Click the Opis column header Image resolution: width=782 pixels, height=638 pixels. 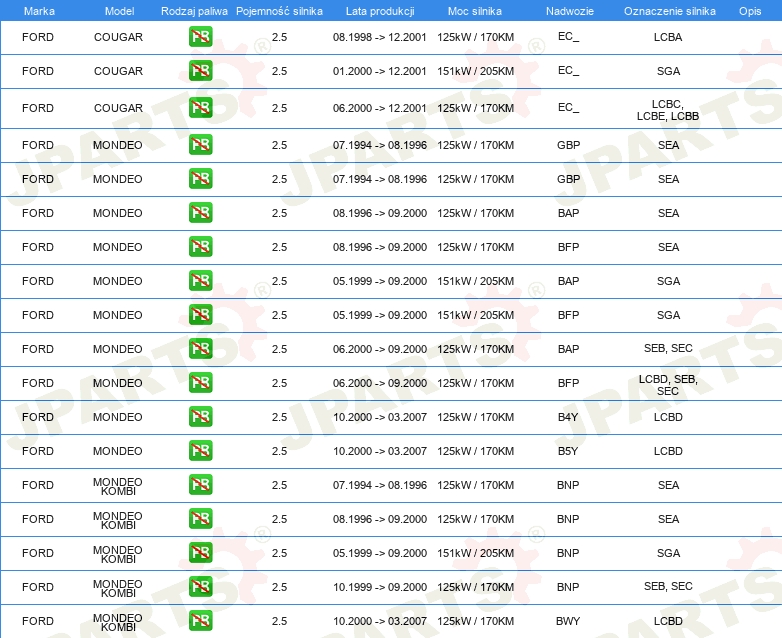750,11
